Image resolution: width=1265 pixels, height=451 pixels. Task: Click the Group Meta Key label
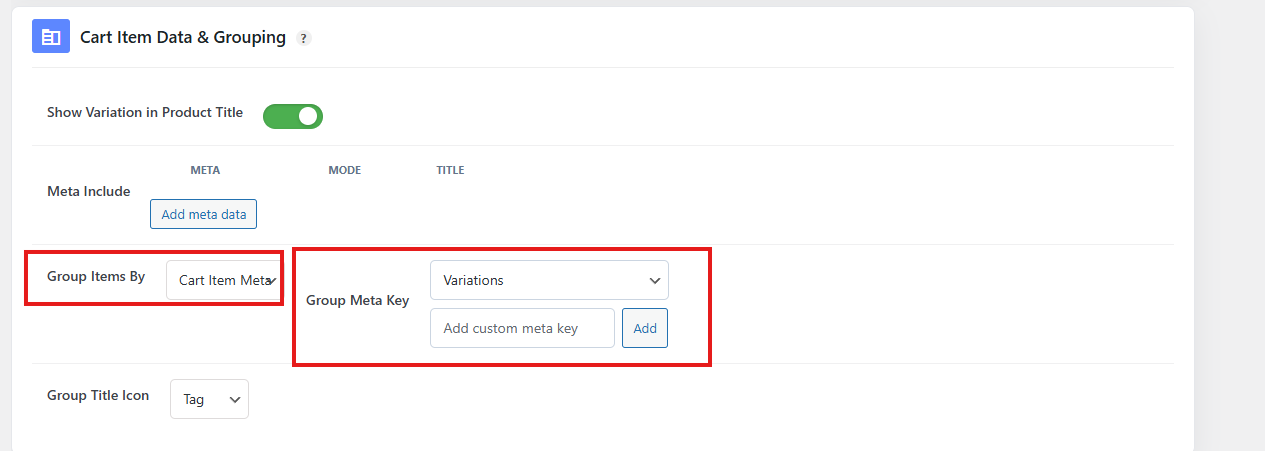357,300
